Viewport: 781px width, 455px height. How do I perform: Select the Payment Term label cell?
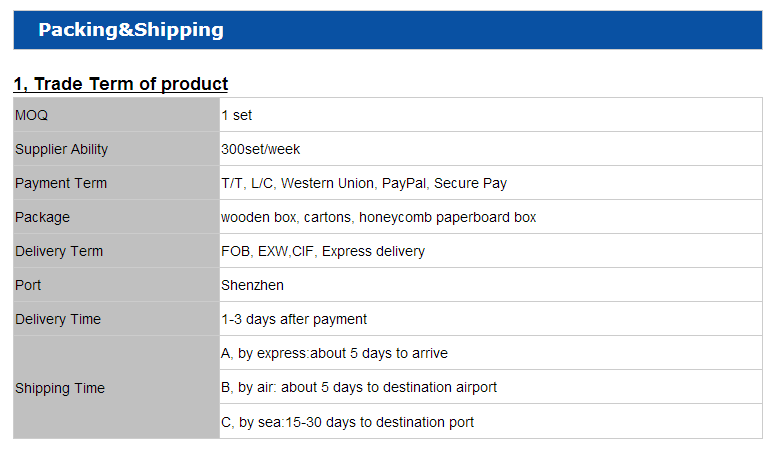pos(60,183)
